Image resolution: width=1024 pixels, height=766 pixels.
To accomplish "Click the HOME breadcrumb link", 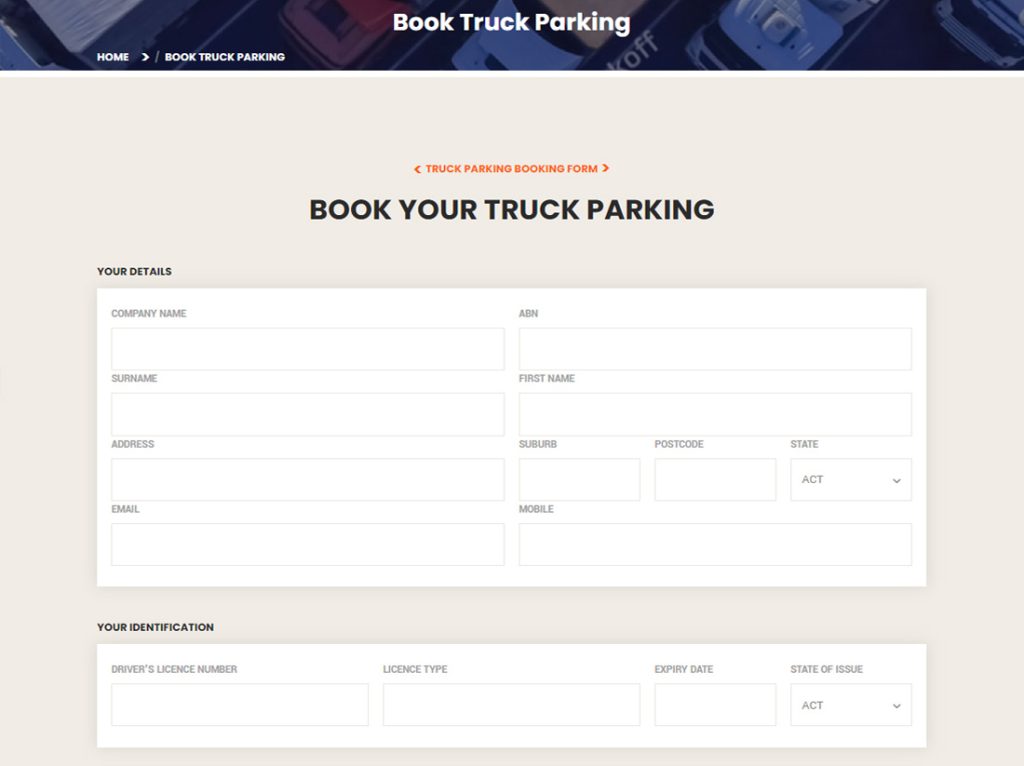I will [113, 57].
